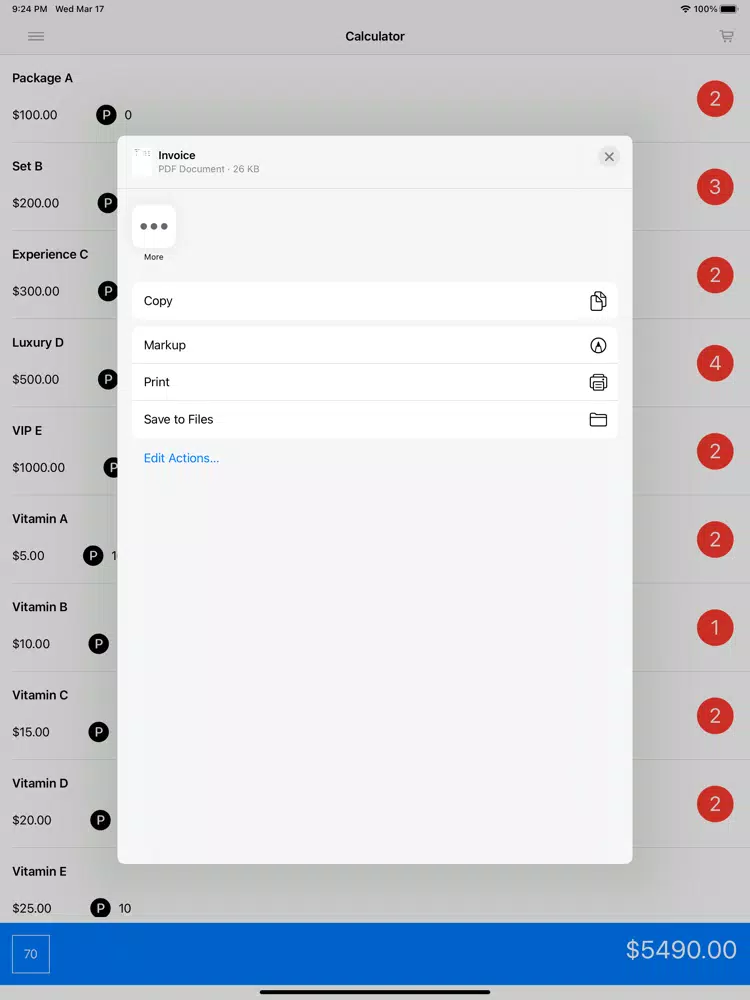Tap the P points icon for Vitamin E
This screenshot has width=750, height=1000.
100,908
